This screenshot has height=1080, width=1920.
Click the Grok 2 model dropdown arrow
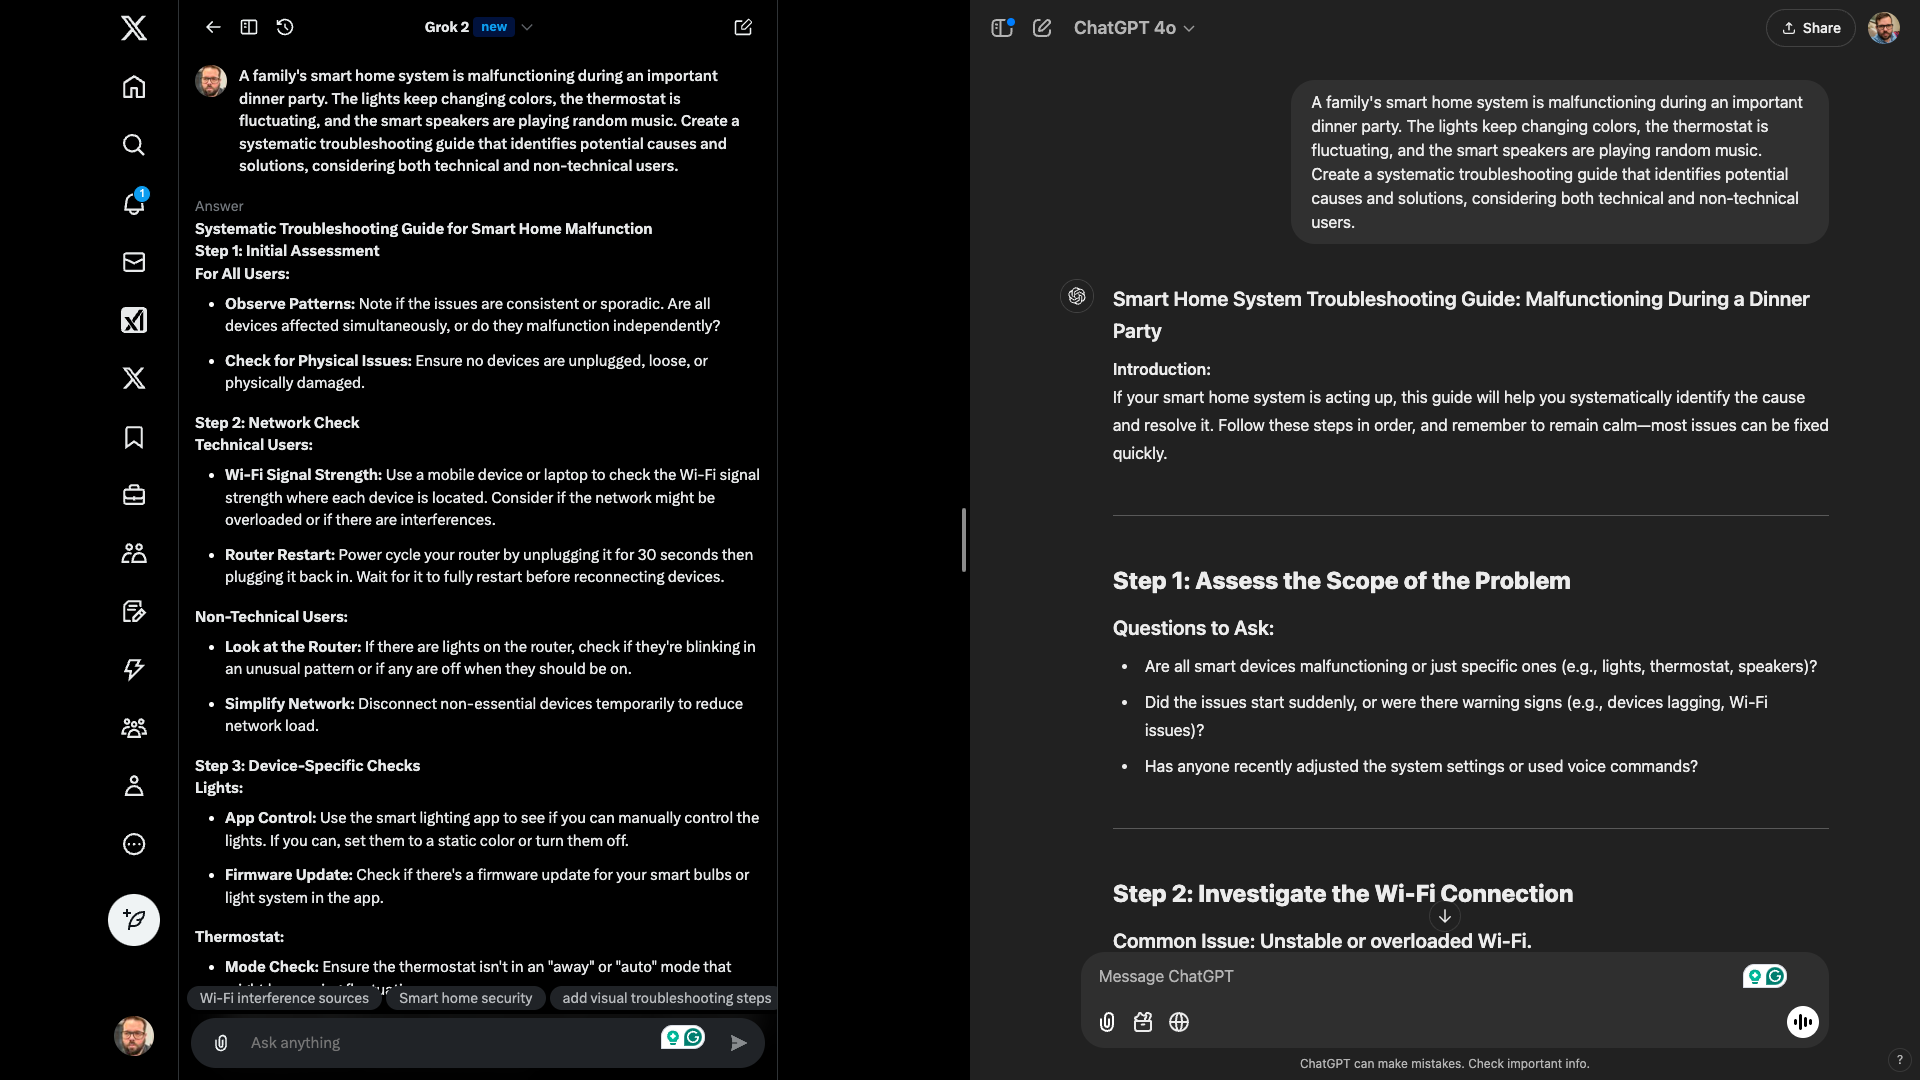coord(526,26)
